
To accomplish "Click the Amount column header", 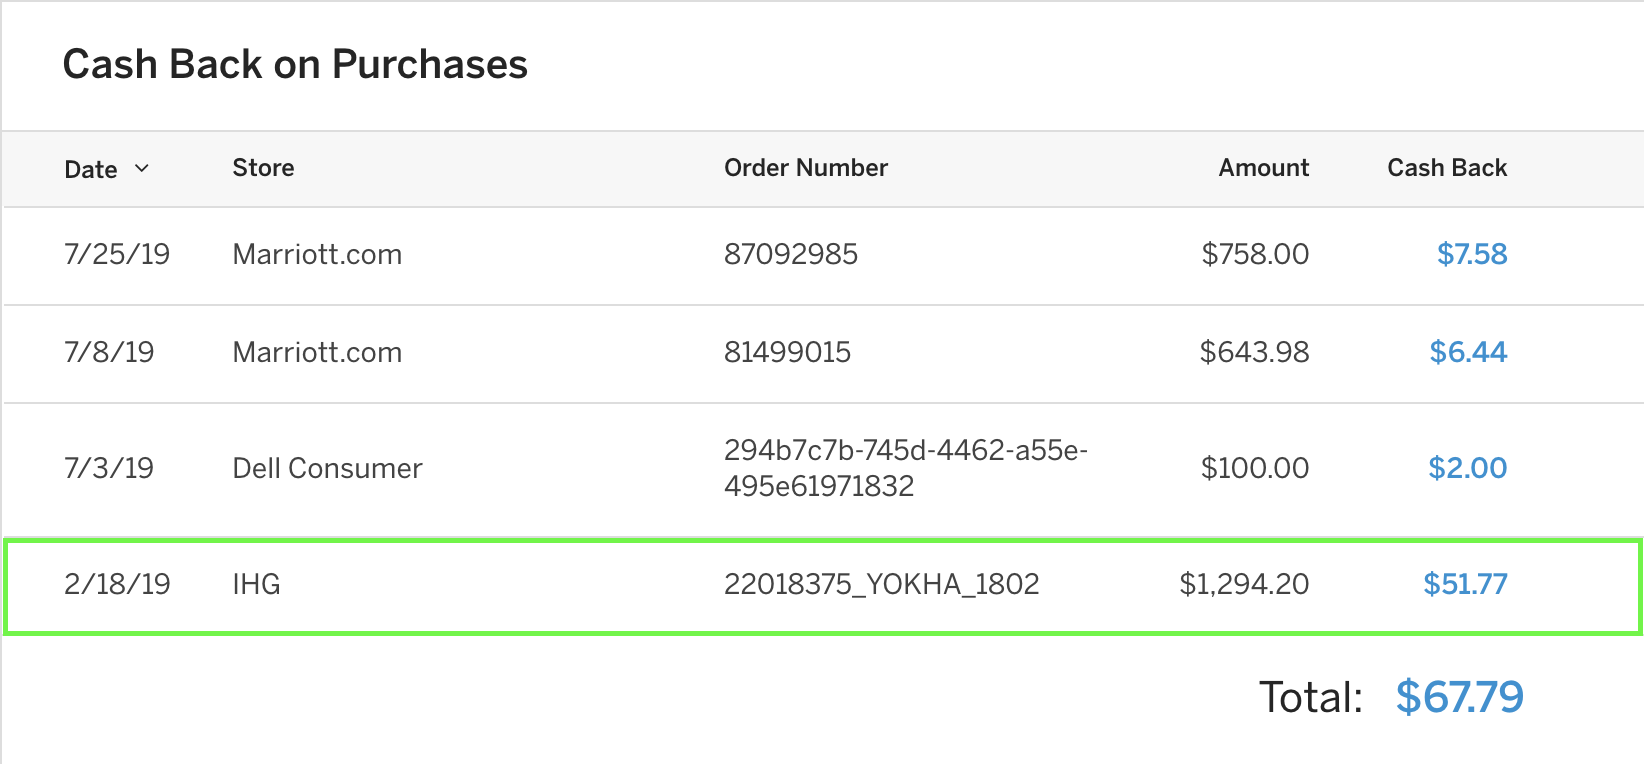I will coord(1264,168).
